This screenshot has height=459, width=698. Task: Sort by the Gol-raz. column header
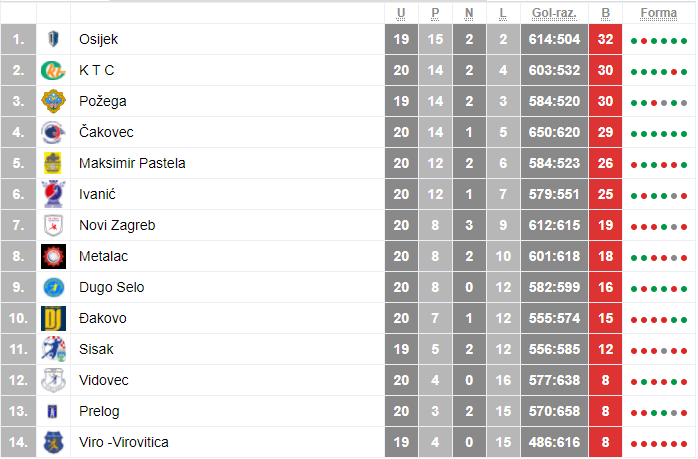coord(553,12)
